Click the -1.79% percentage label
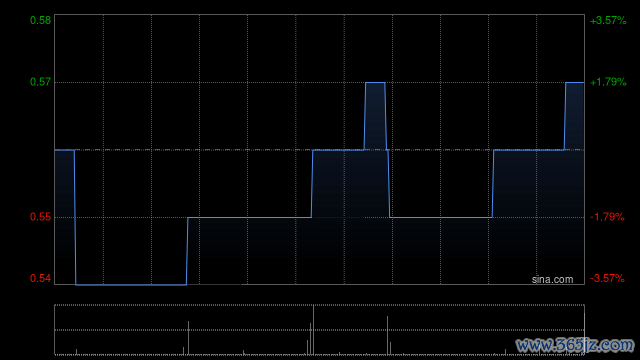Screen dimensions: 640x360 tap(607, 217)
